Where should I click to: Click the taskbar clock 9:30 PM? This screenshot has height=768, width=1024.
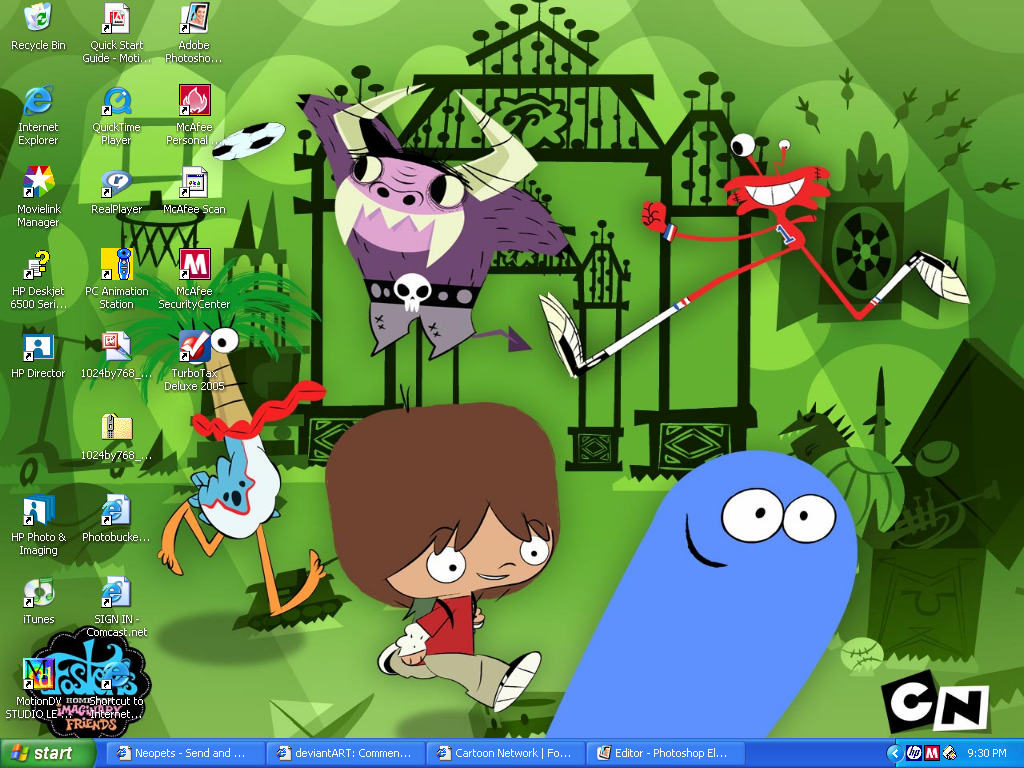click(987, 753)
